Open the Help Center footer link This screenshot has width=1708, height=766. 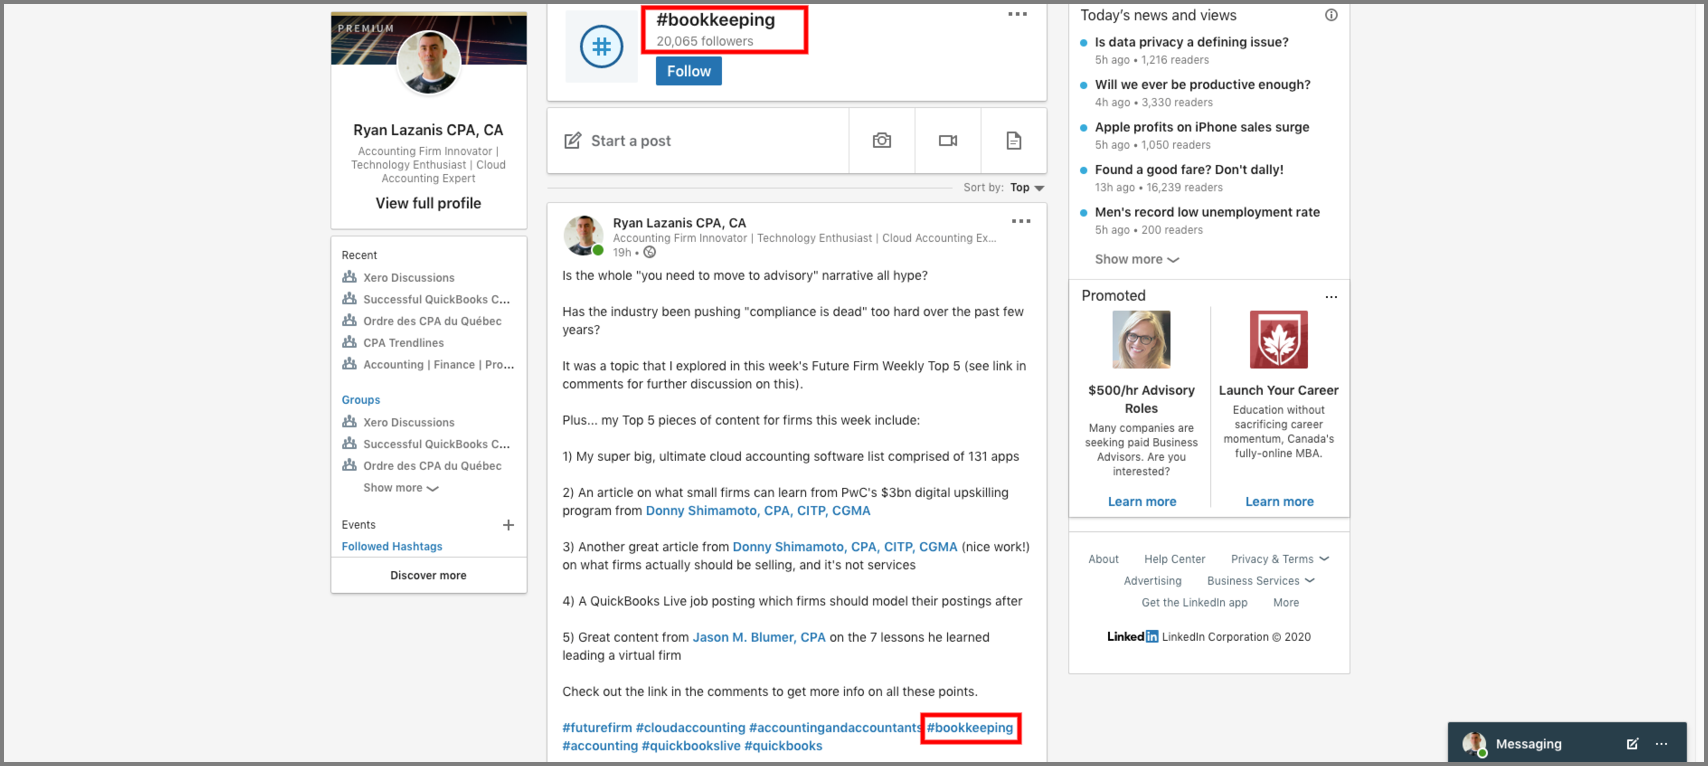1175,559
